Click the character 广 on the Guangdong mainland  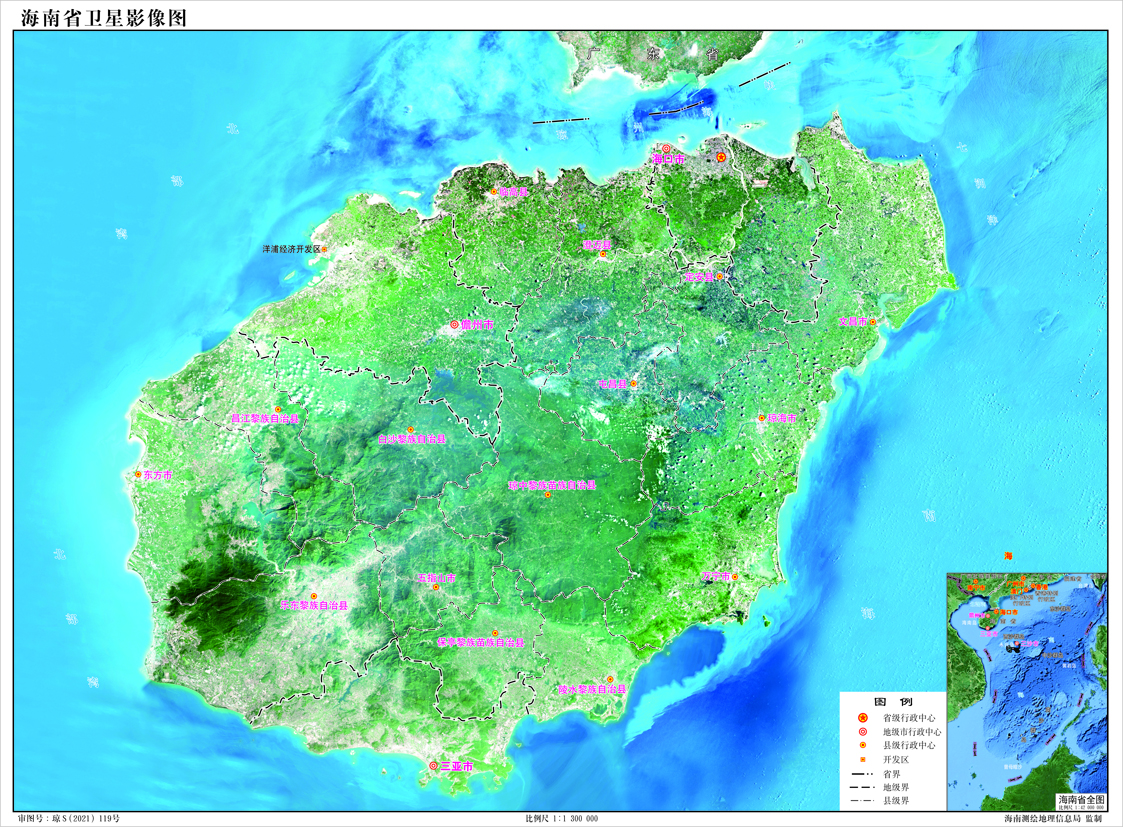[592, 52]
